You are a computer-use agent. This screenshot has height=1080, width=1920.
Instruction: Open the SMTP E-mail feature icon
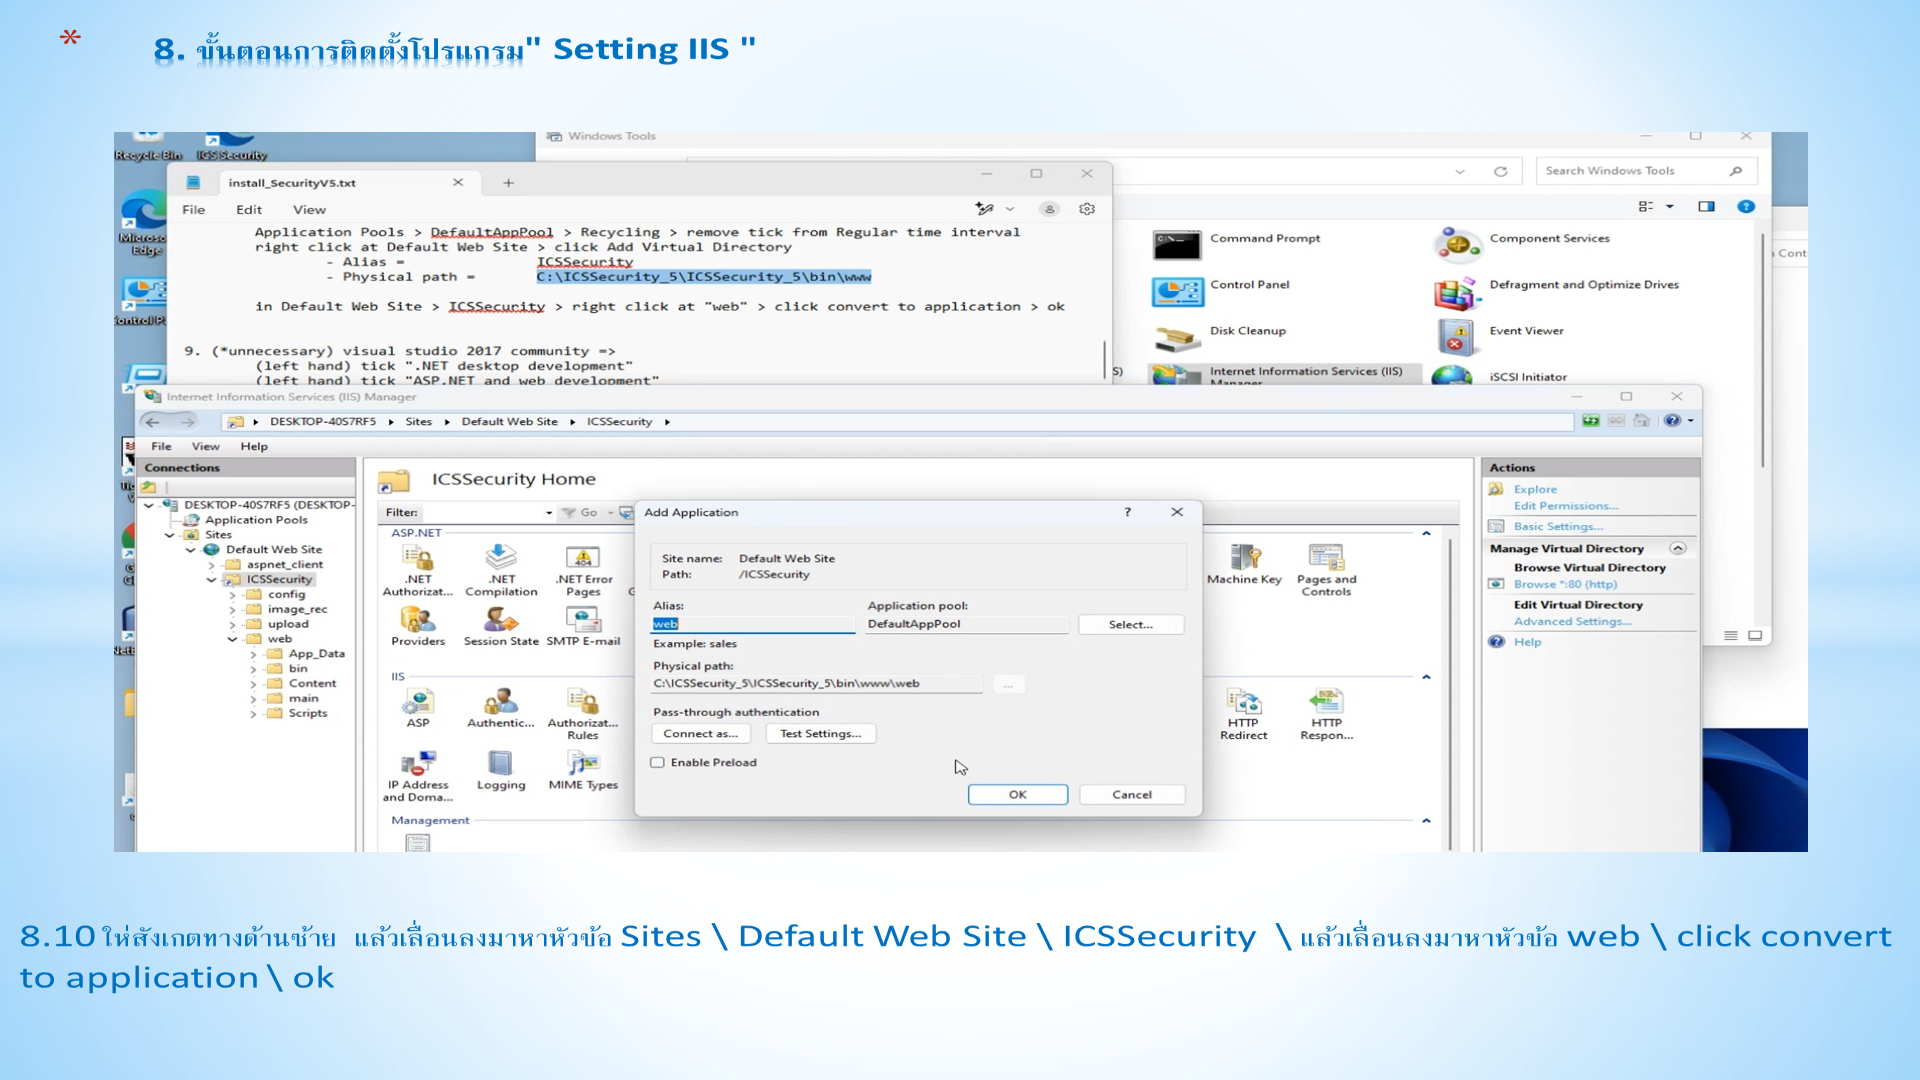(x=583, y=627)
